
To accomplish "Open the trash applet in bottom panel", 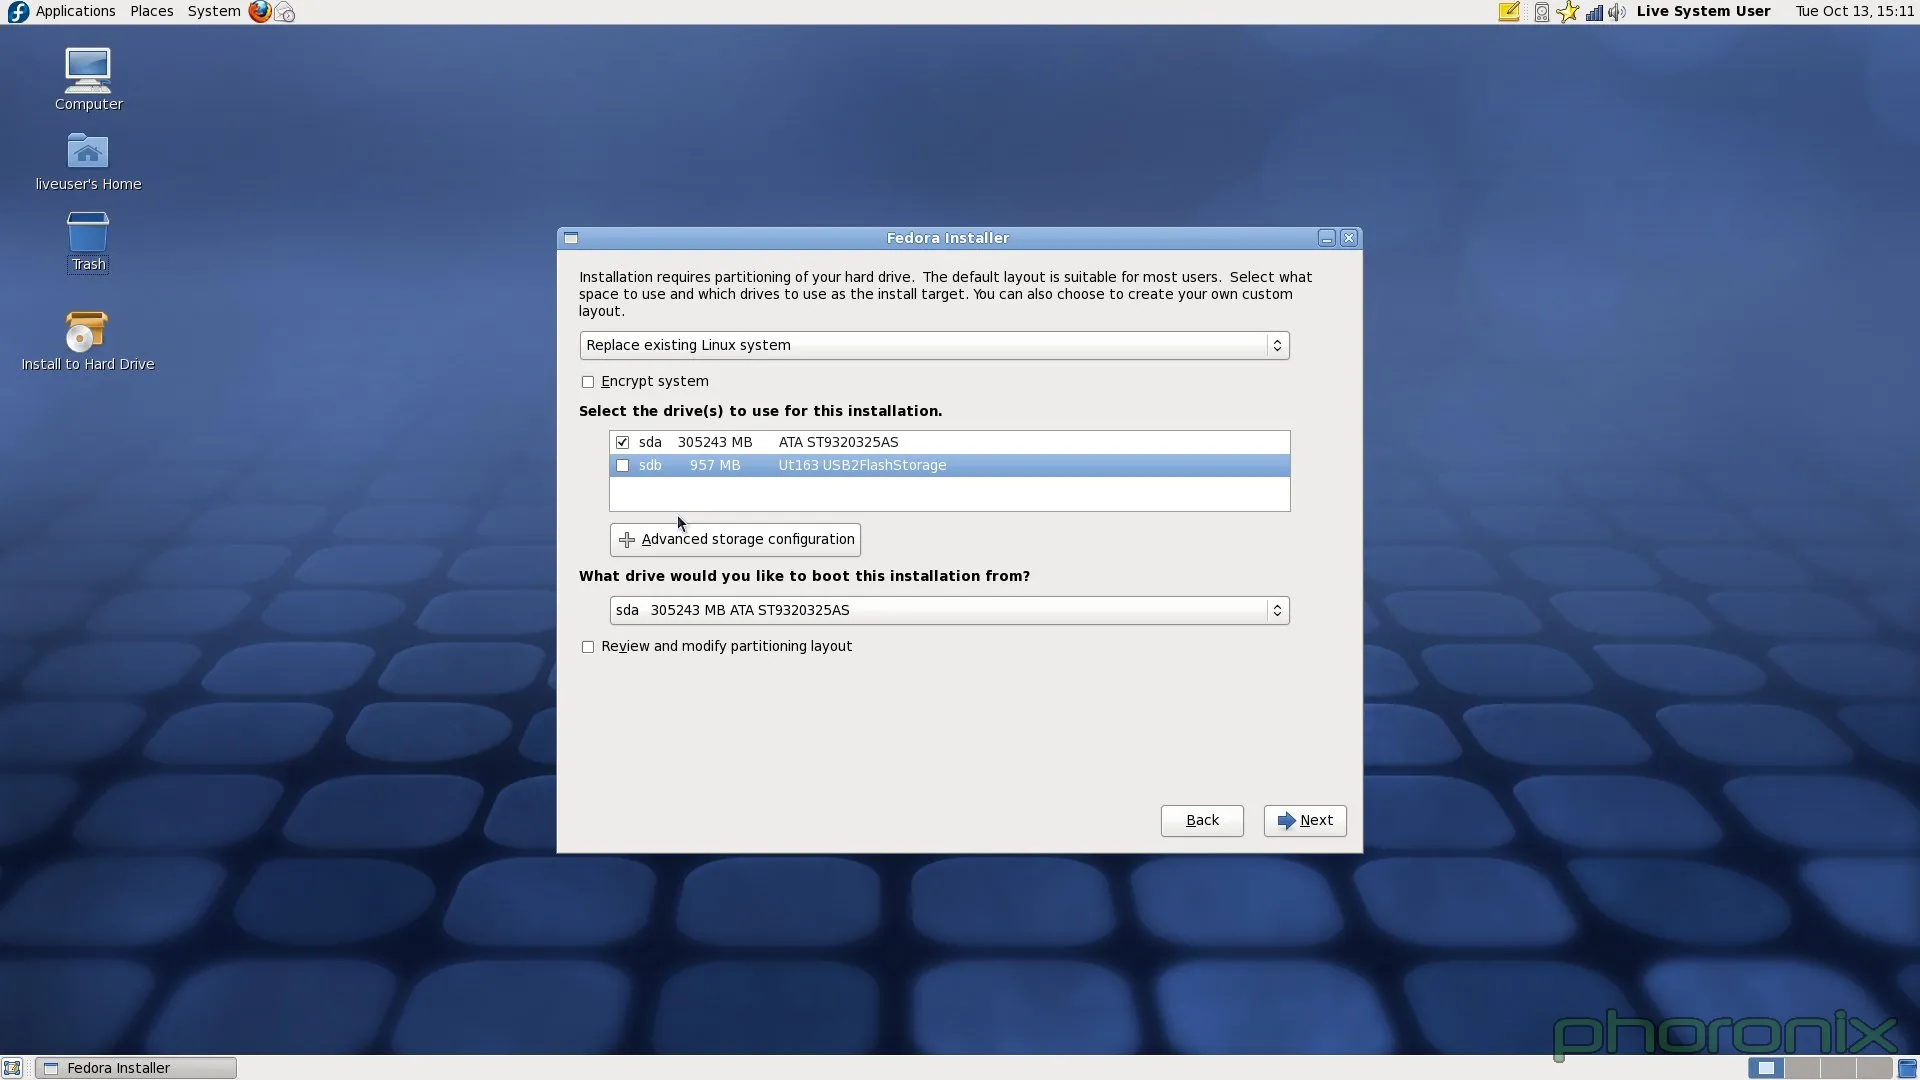I will click(x=1907, y=1068).
